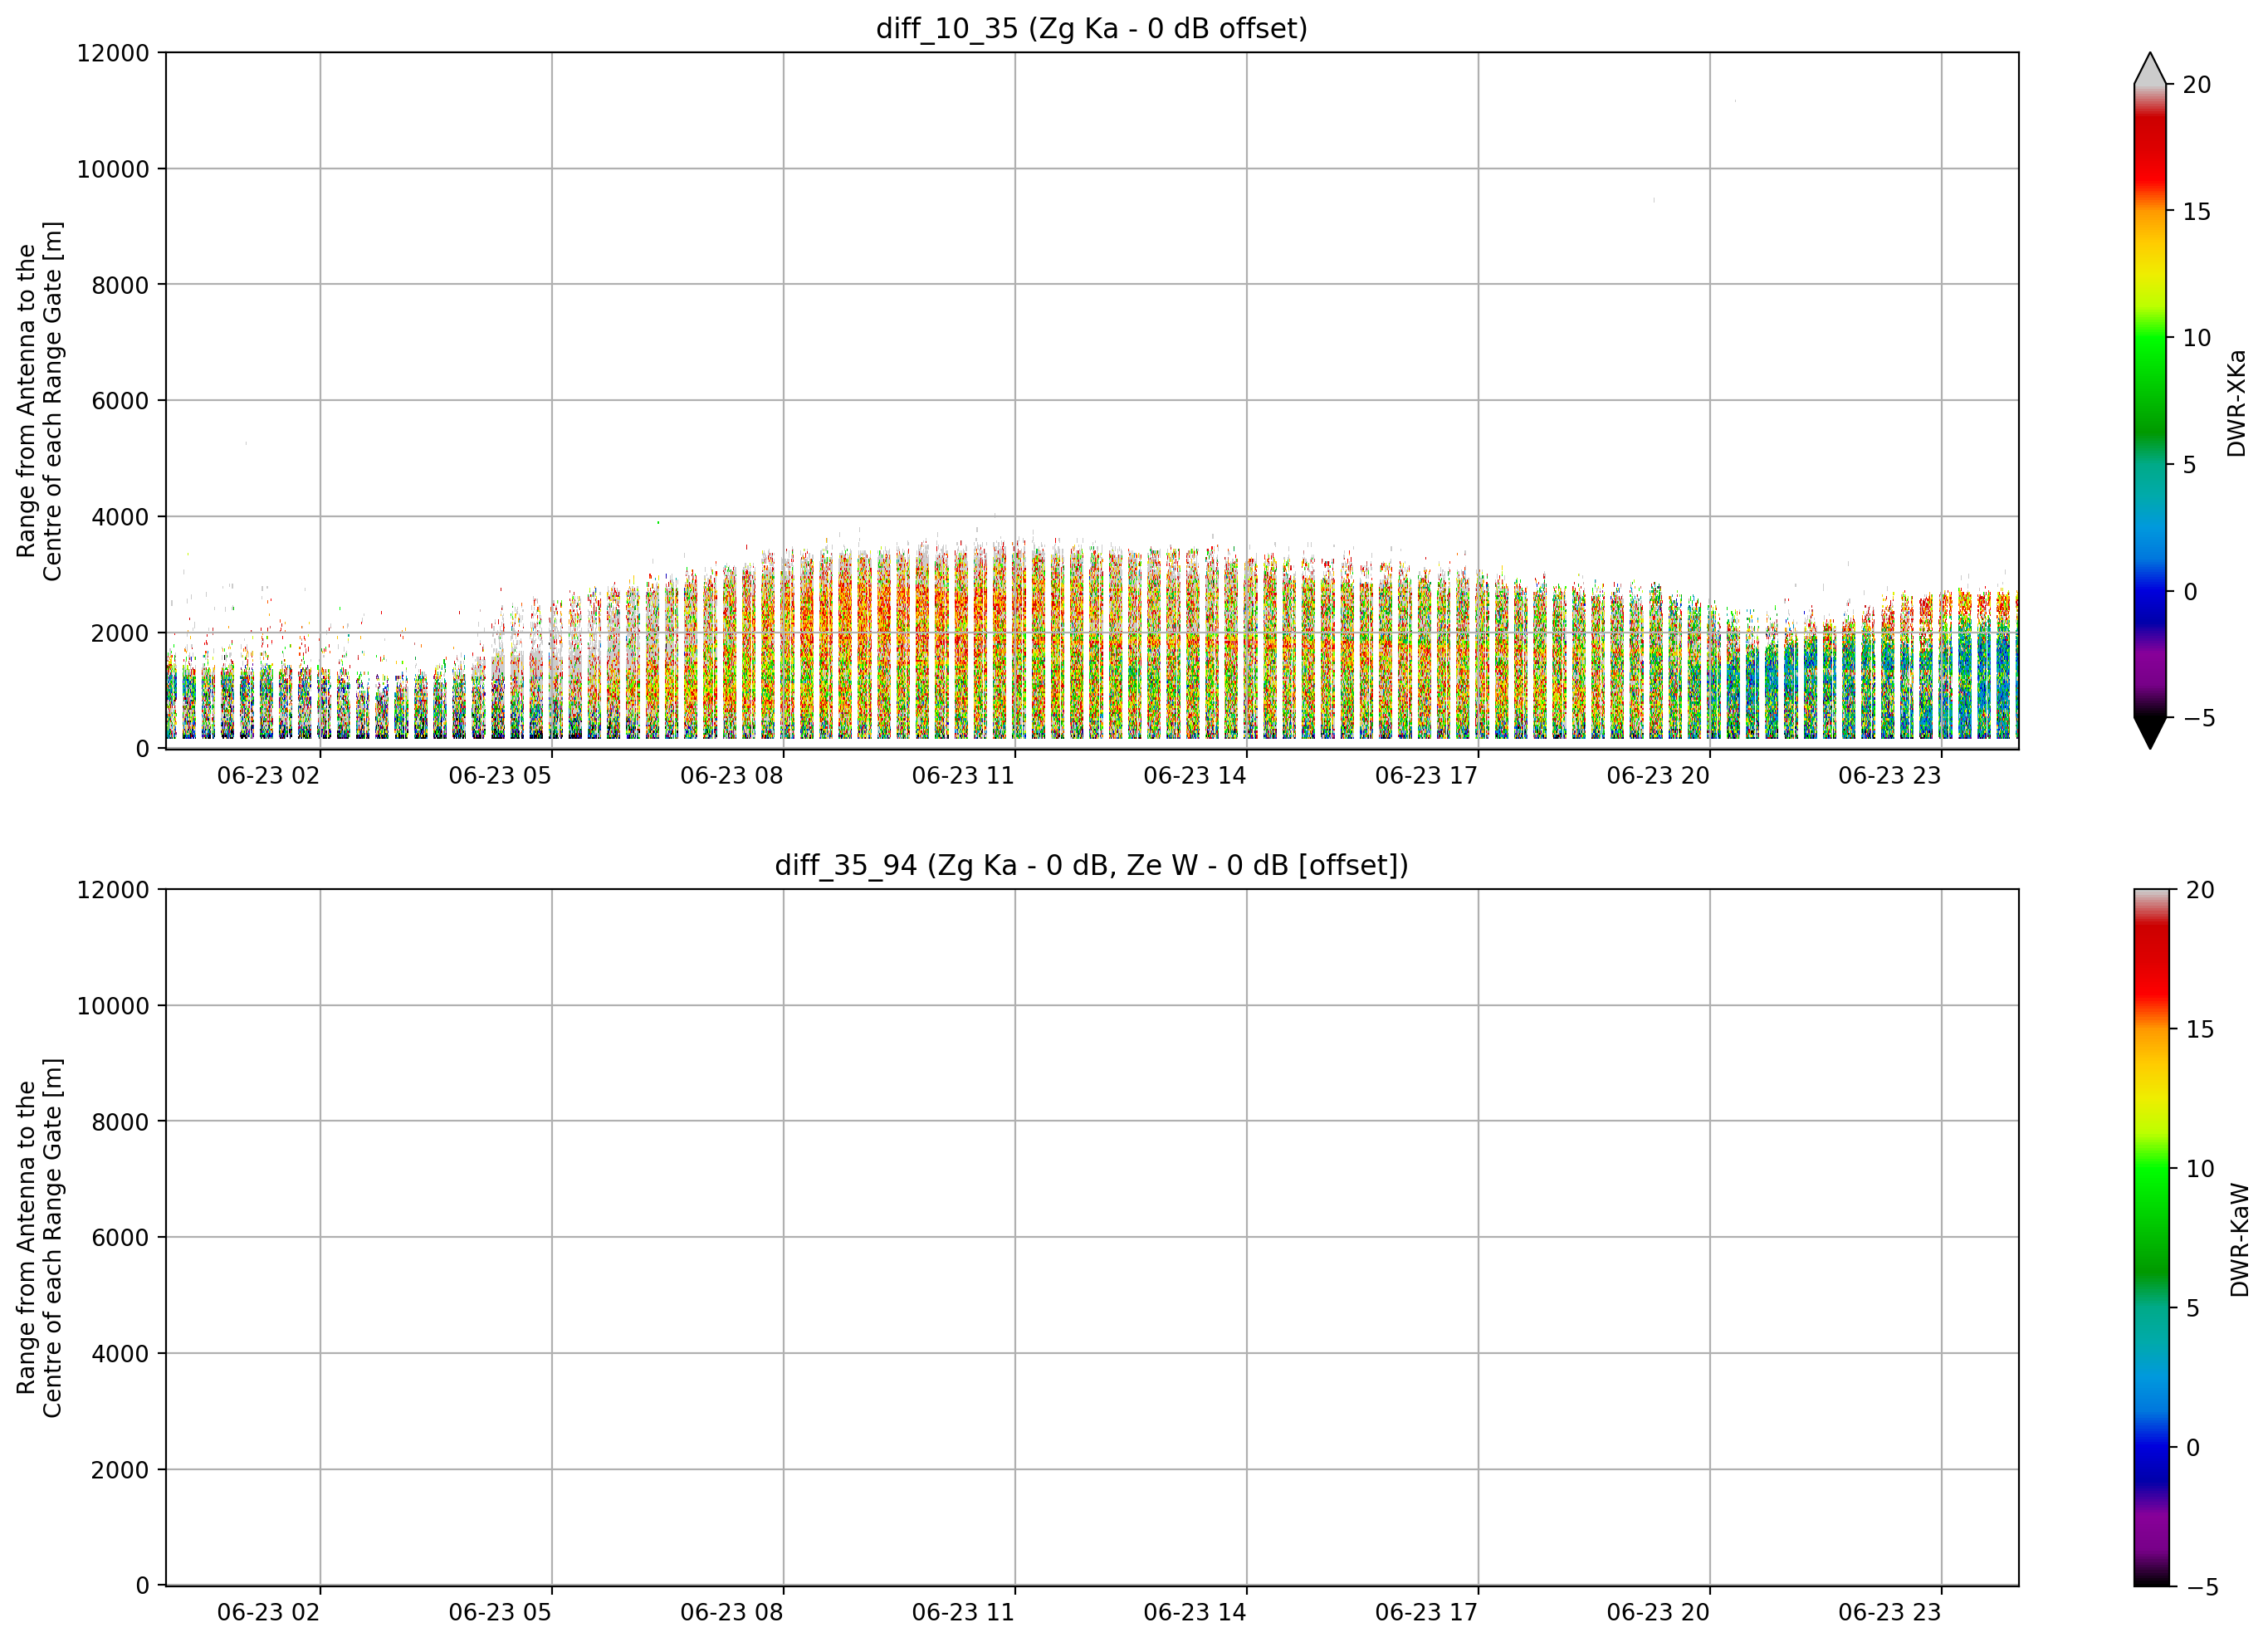2268x1642 pixels.
Task: Click the 10000 y-tick on the top plot
Action: (113, 169)
